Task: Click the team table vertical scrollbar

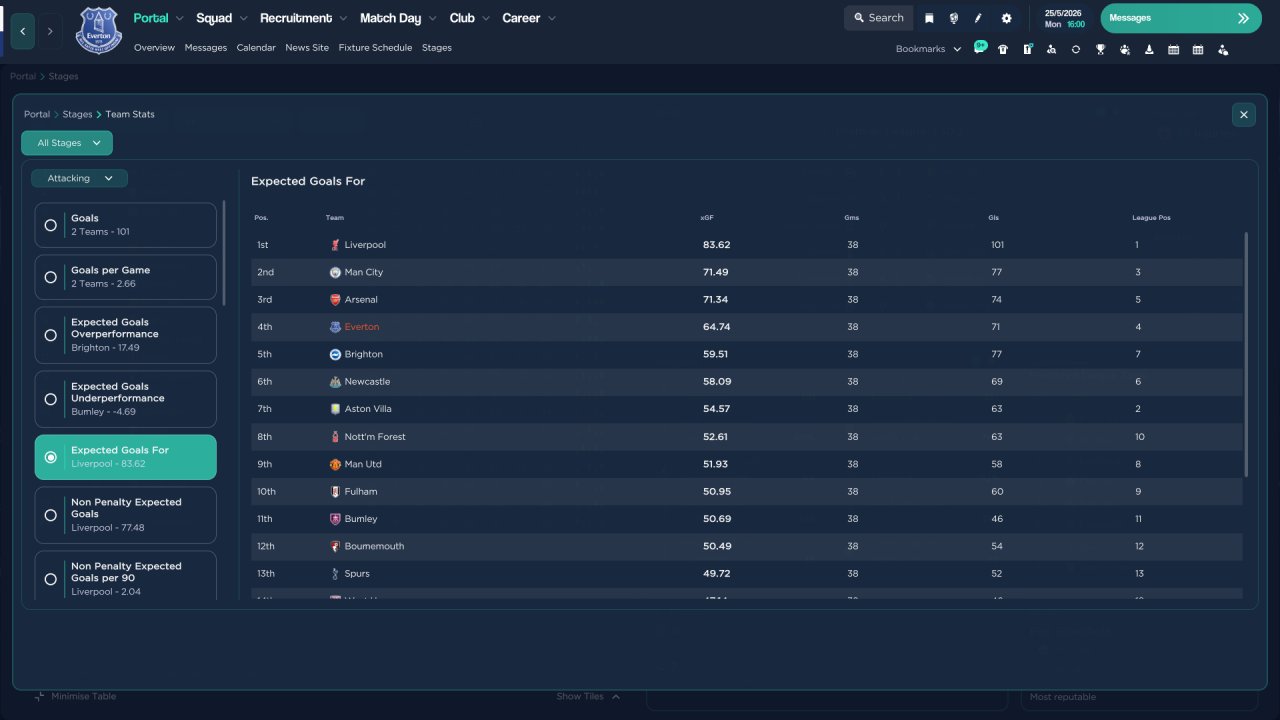Action: point(1246,355)
